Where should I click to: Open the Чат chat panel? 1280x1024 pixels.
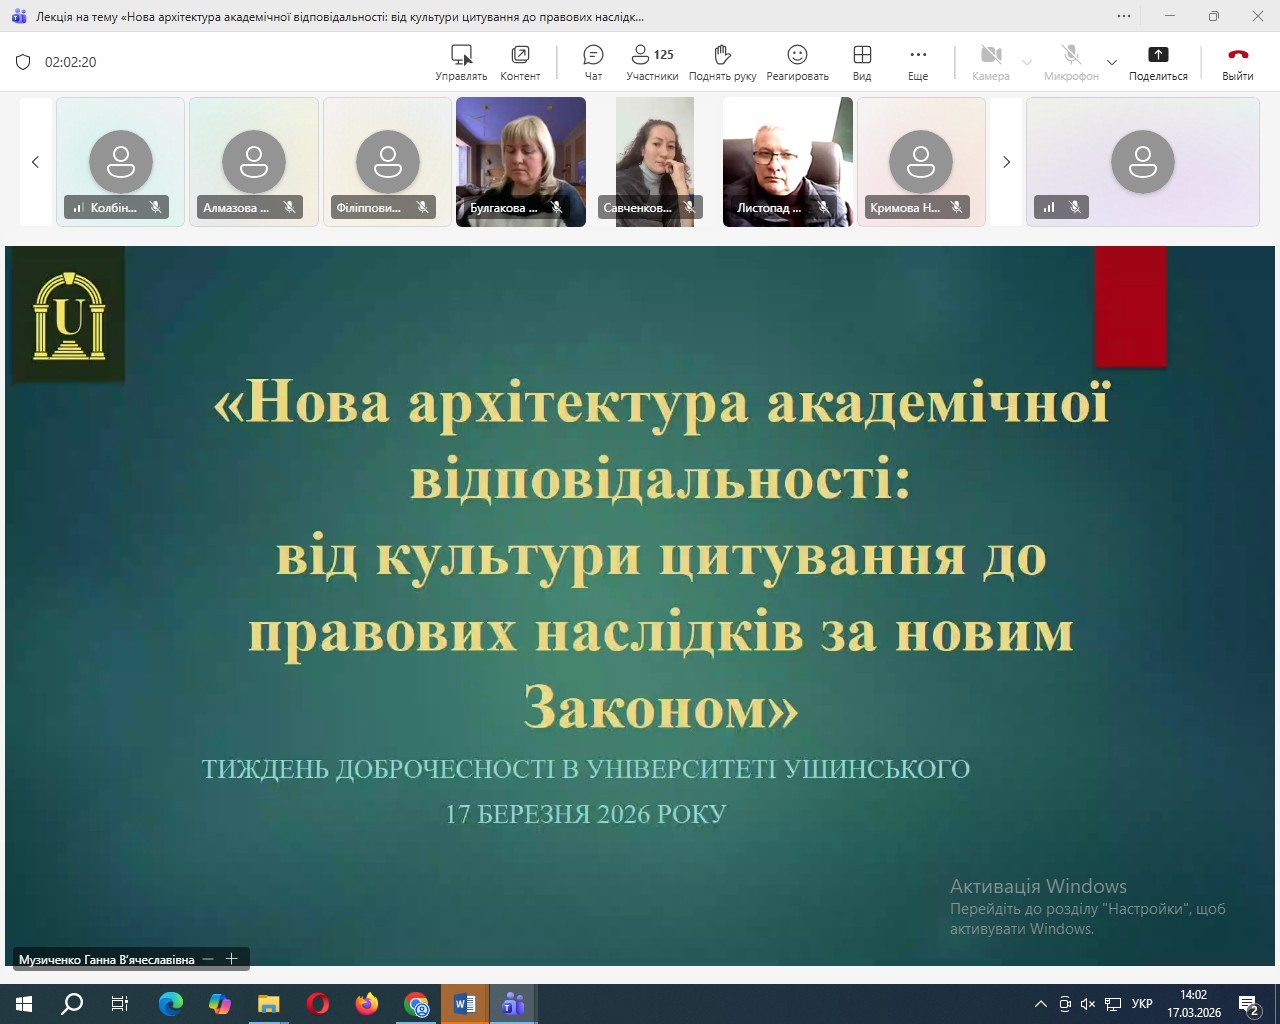point(593,62)
